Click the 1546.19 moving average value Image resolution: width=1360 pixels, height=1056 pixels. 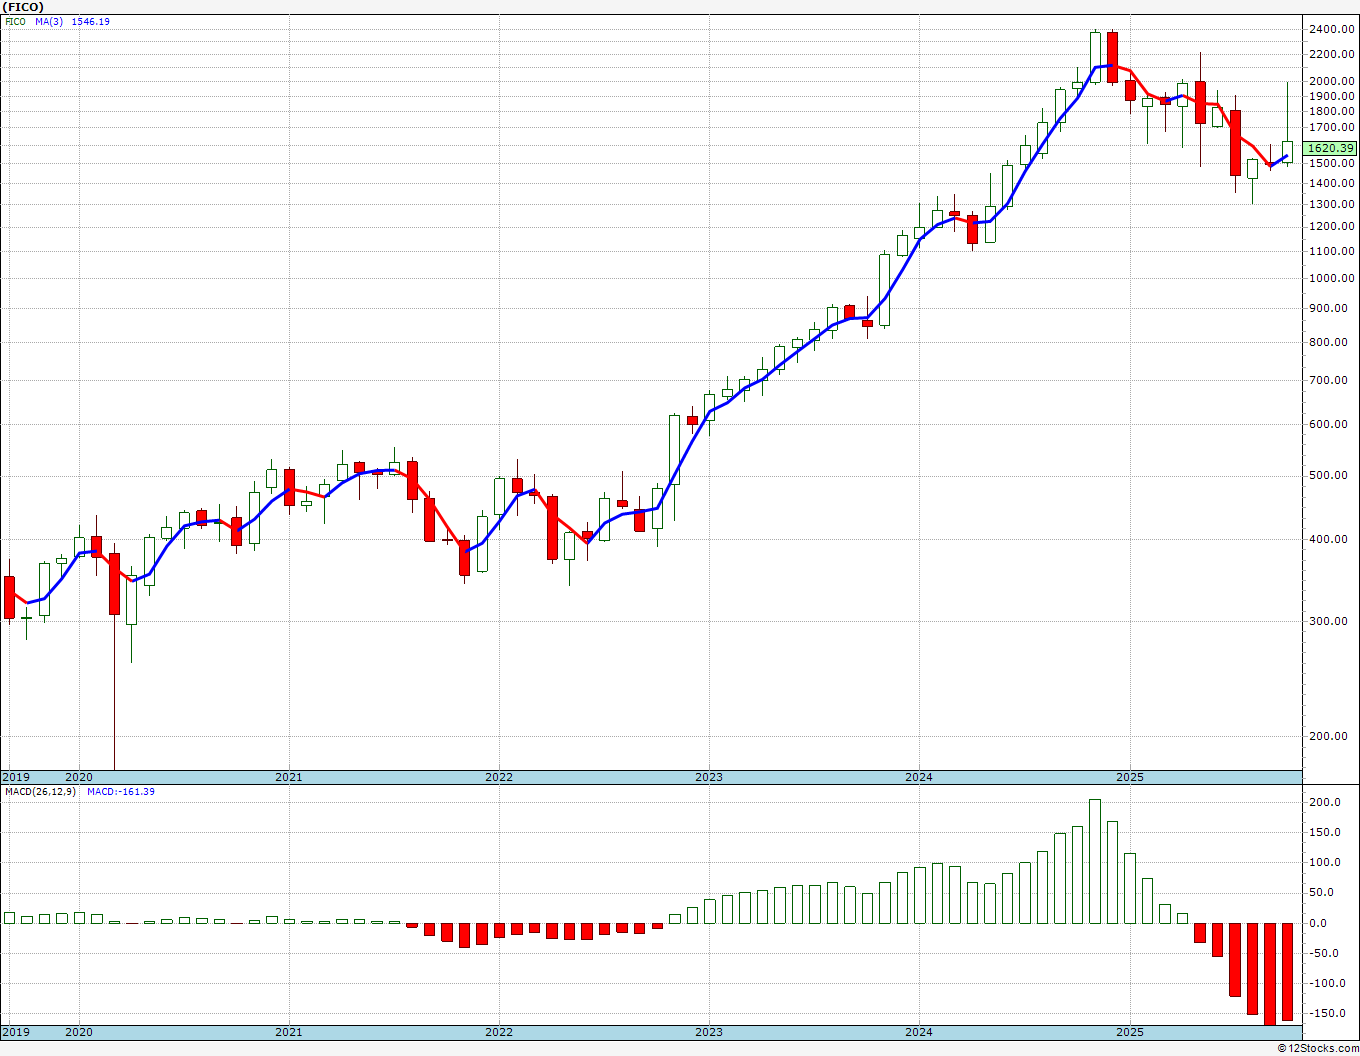91,22
